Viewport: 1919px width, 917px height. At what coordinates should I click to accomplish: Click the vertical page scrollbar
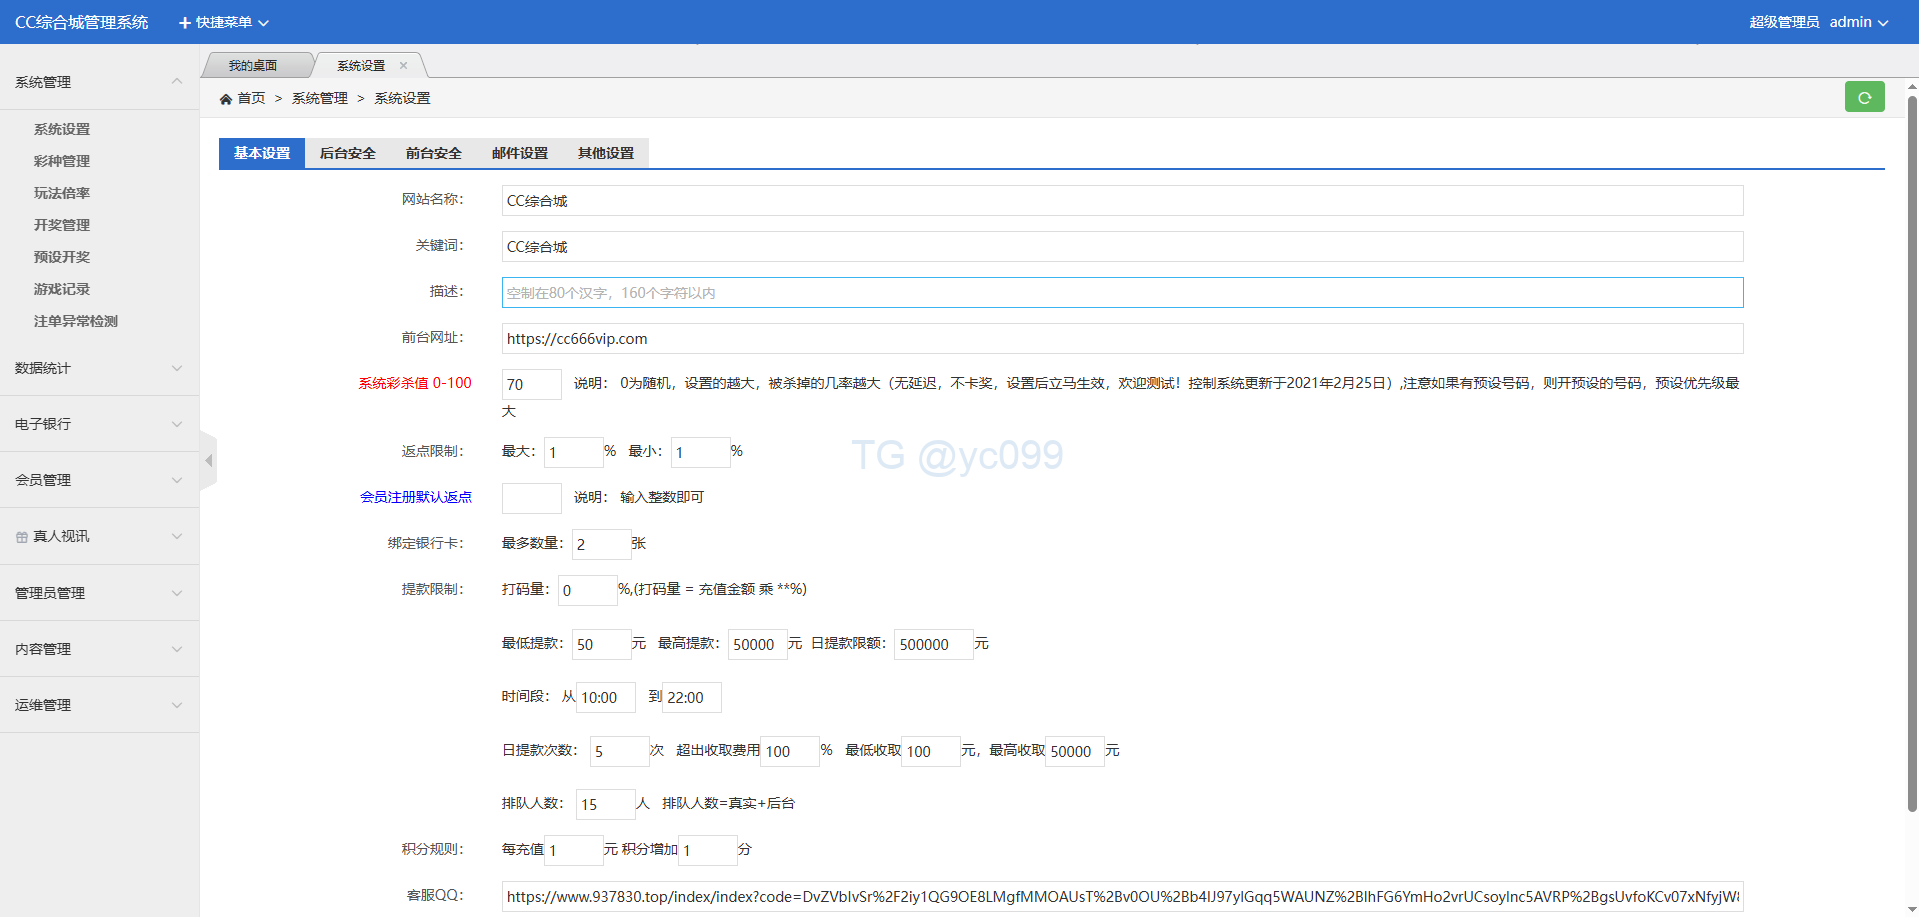coord(1912,450)
